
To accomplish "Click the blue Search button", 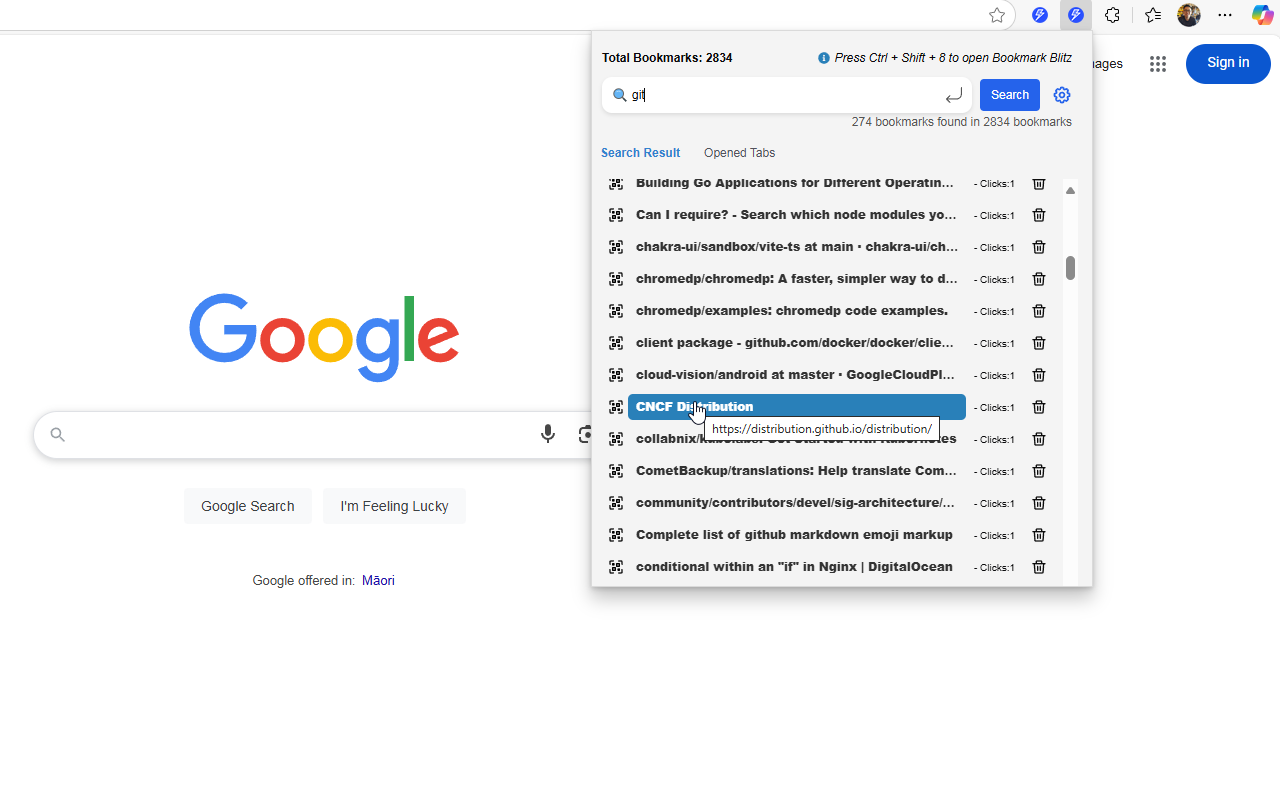I will tap(1009, 95).
